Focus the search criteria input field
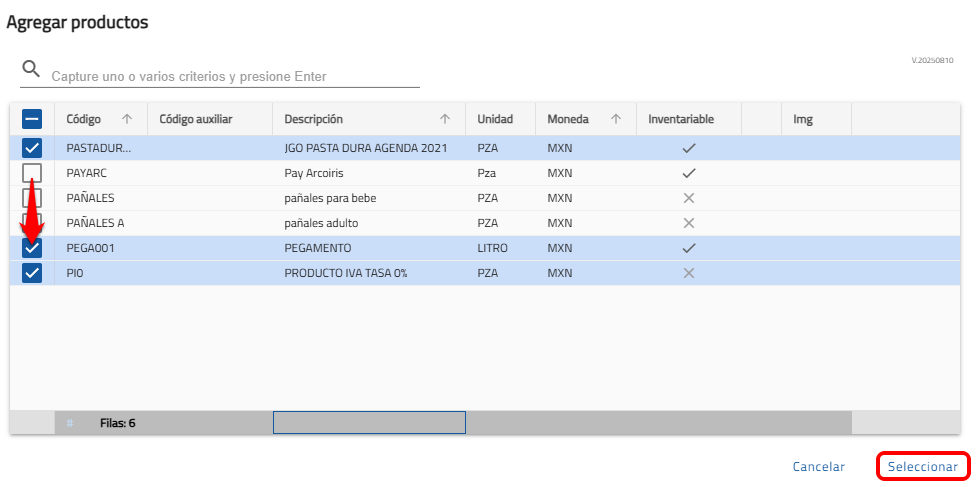The height and width of the screenshot is (487, 976). tap(234, 76)
